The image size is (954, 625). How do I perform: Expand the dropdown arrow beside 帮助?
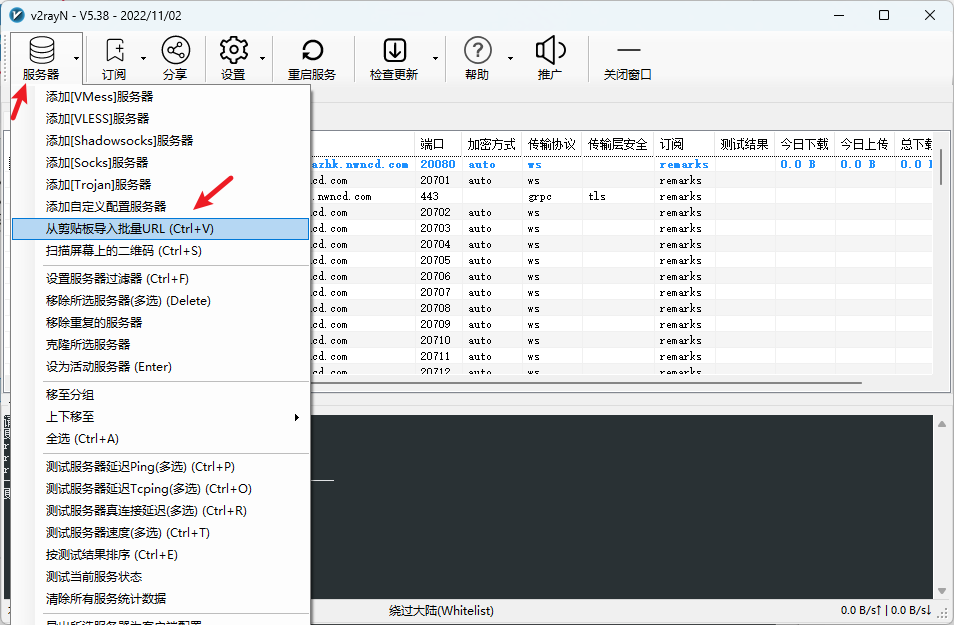point(510,58)
